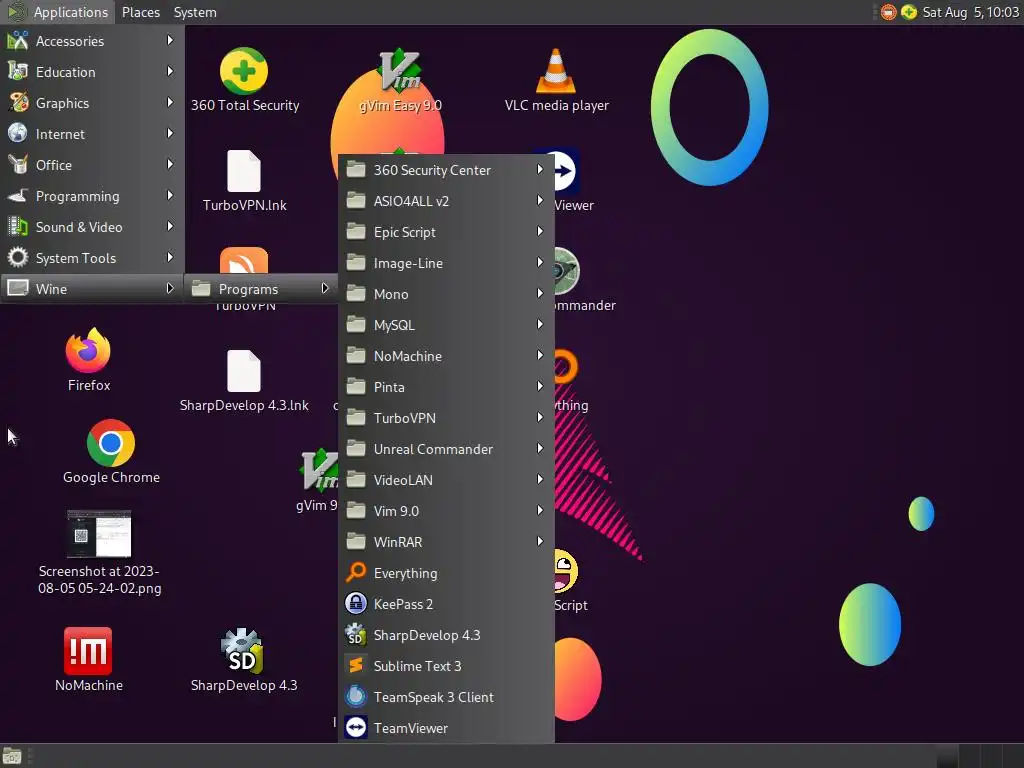
Task: Launch KeePass 2 from the programs list
Action: coord(446,604)
